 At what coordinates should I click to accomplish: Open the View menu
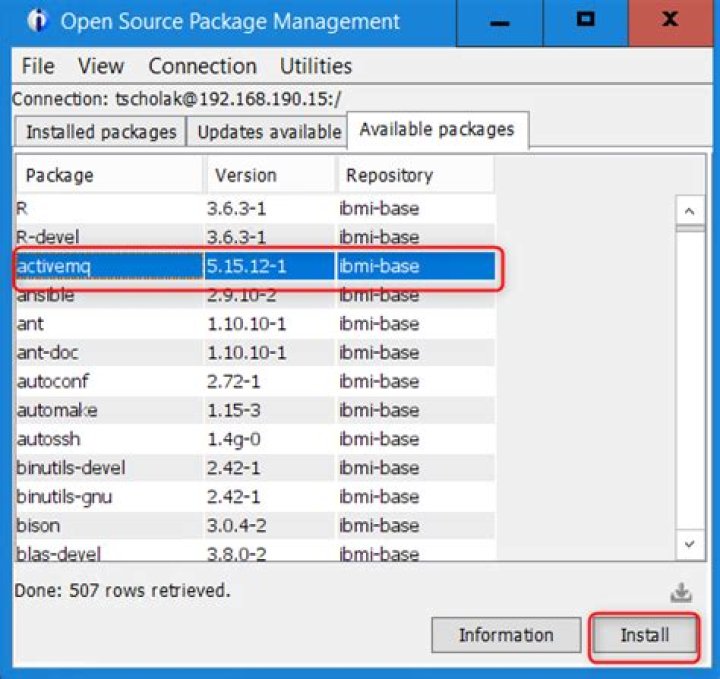click(101, 66)
